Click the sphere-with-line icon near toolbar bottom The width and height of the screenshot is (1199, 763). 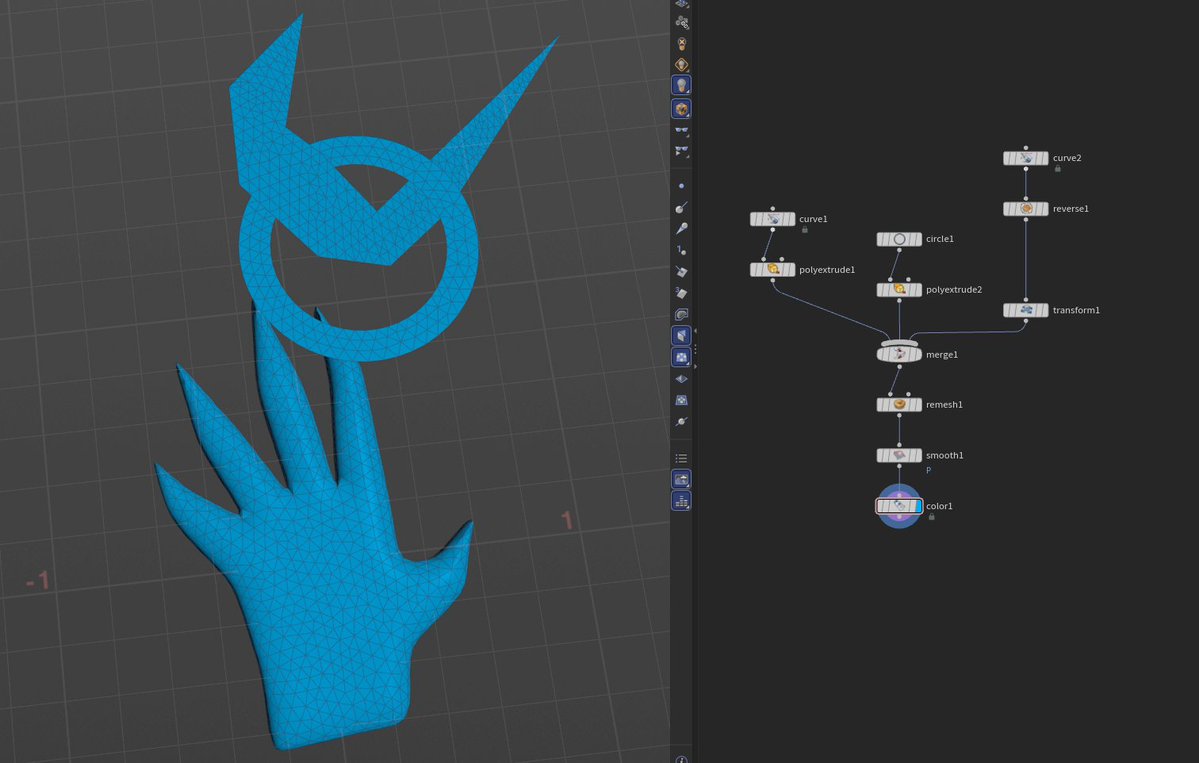pyautogui.click(x=681, y=421)
